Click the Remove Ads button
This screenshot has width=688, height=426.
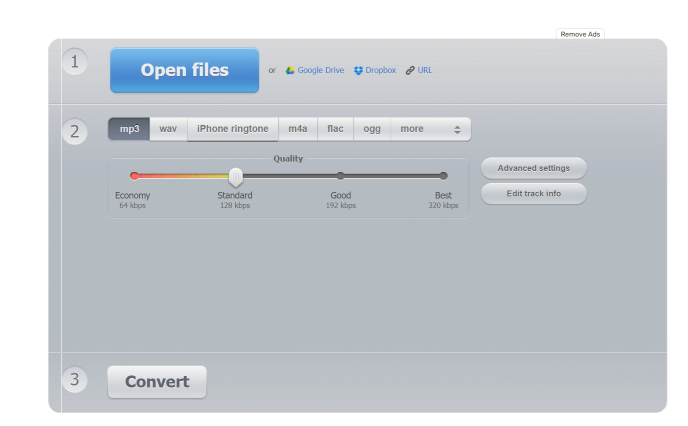(580, 34)
